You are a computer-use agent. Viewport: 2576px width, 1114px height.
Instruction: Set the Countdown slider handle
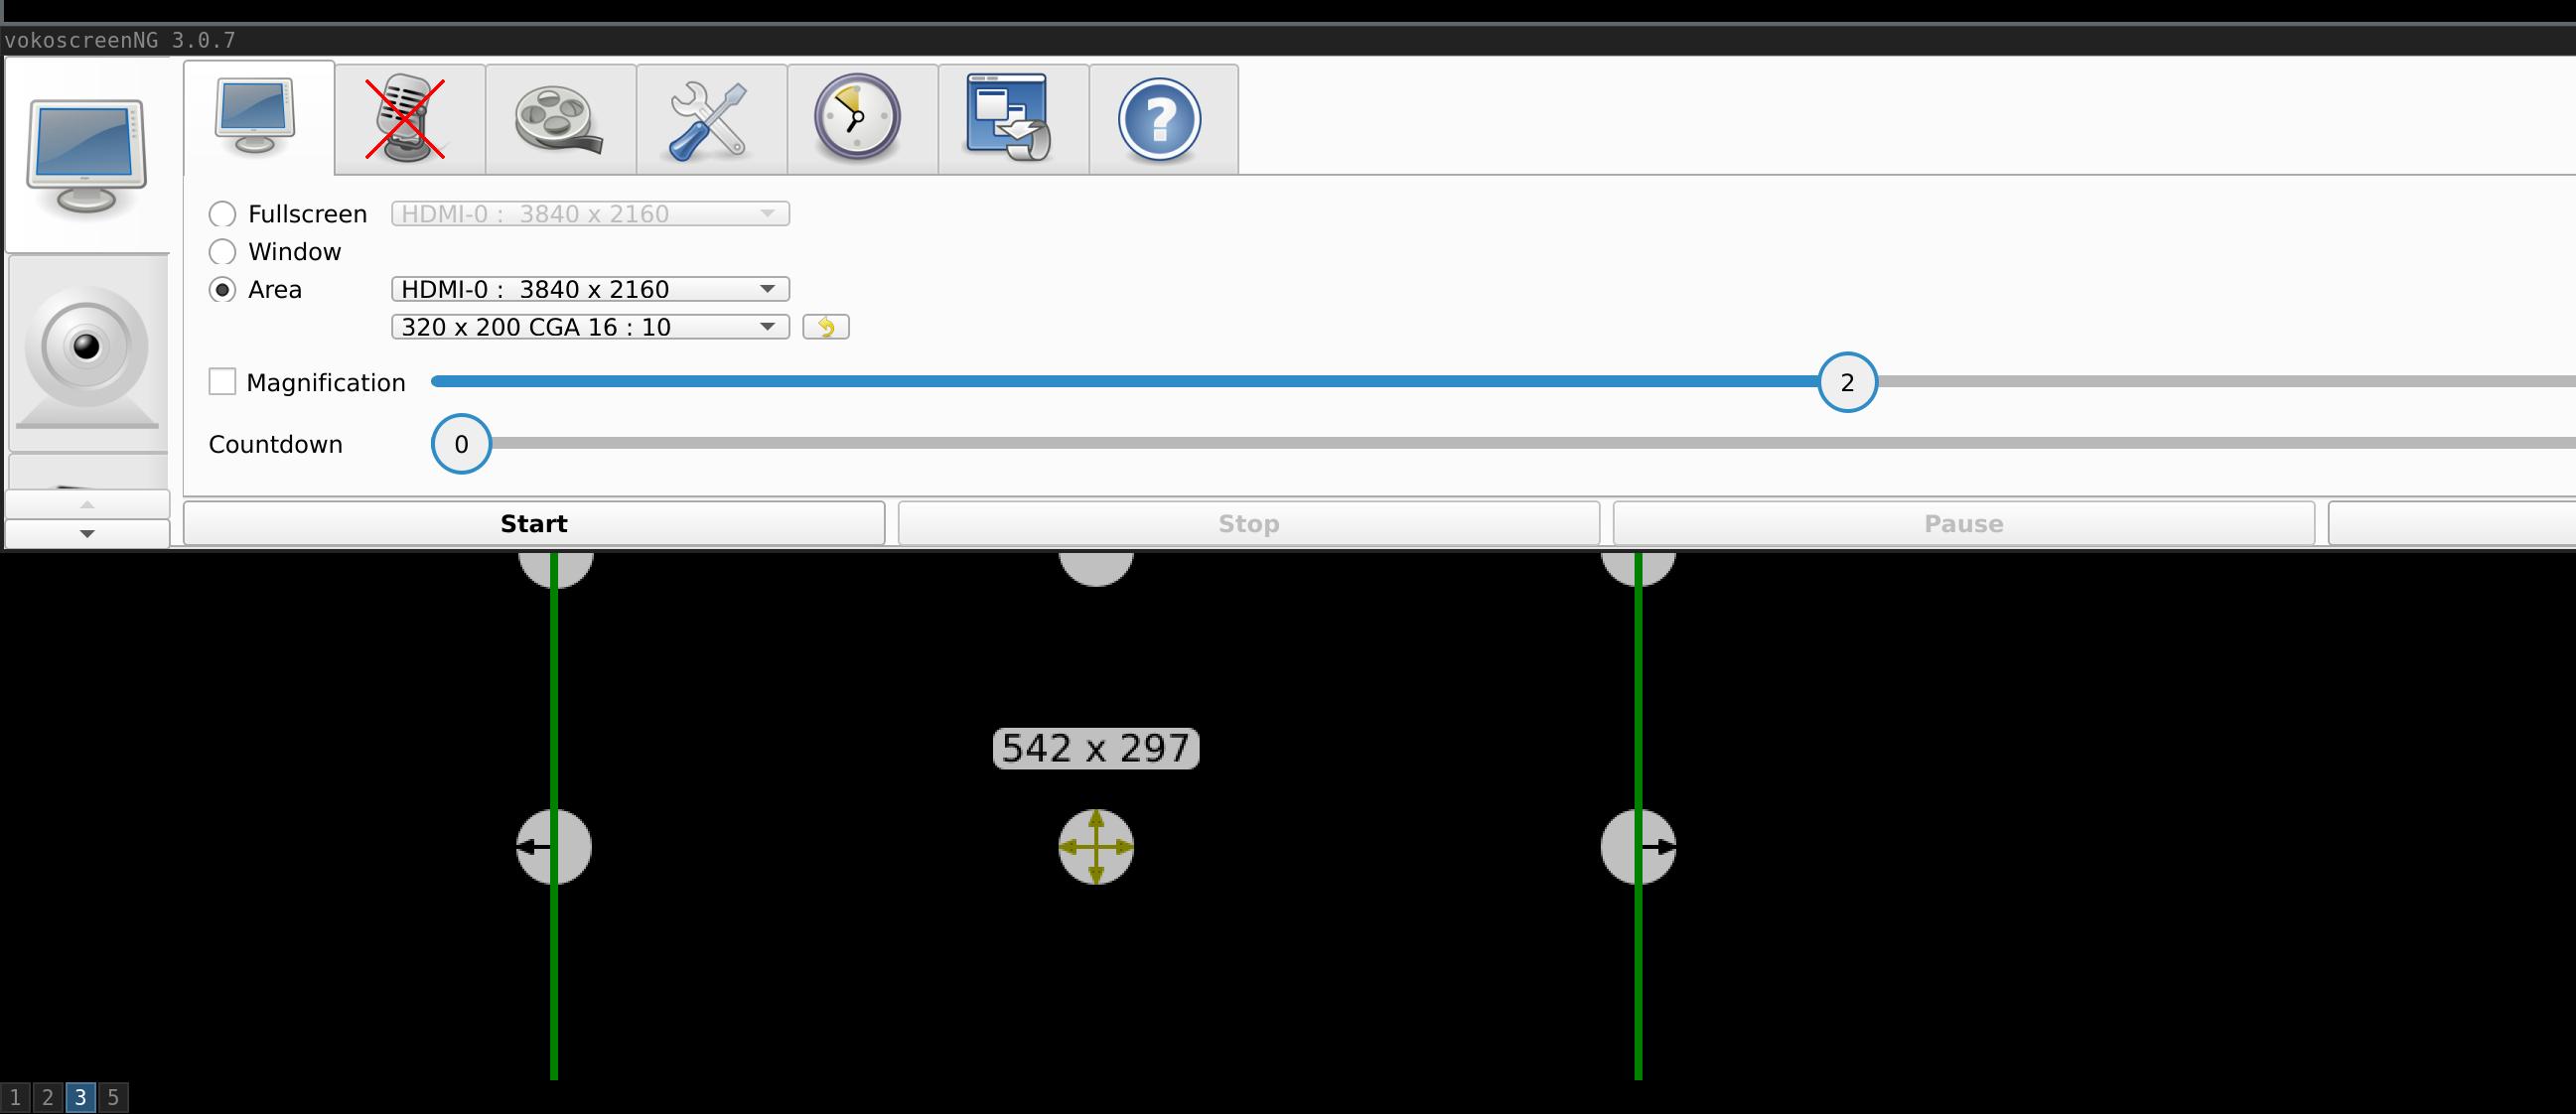pyautogui.click(x=460, y=444)
